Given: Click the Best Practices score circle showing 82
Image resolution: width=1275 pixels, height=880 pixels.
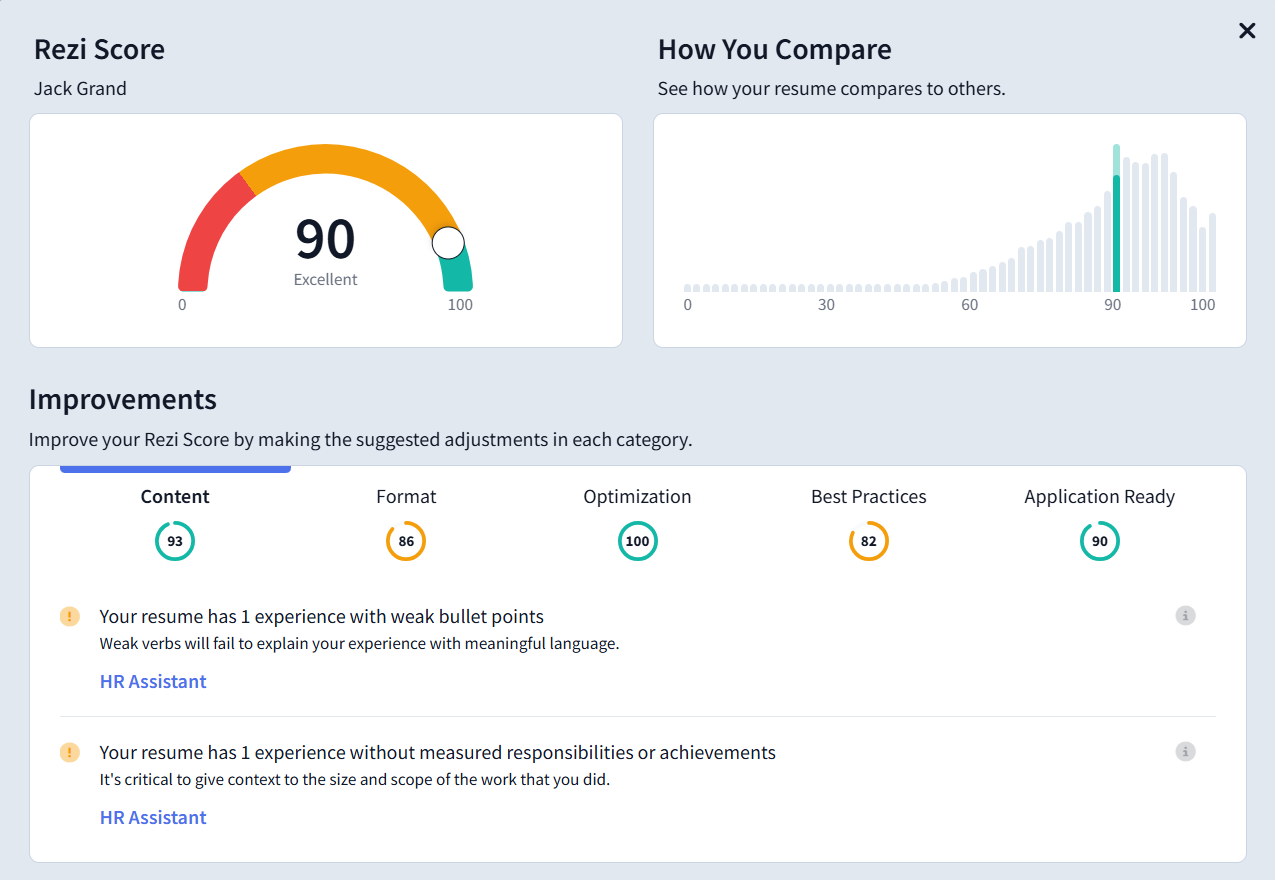Looking at the screenshot, I should coord(868,541).
